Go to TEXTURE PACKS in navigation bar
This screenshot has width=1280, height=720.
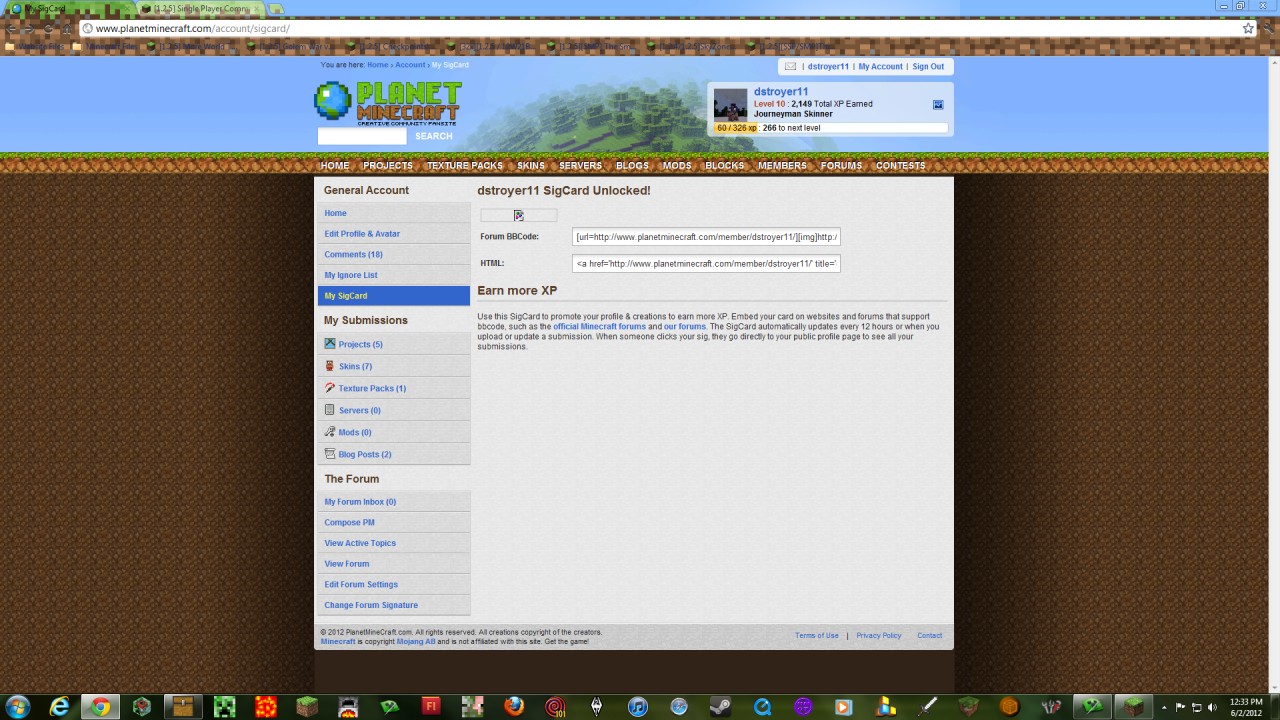(x=464, y=166)
